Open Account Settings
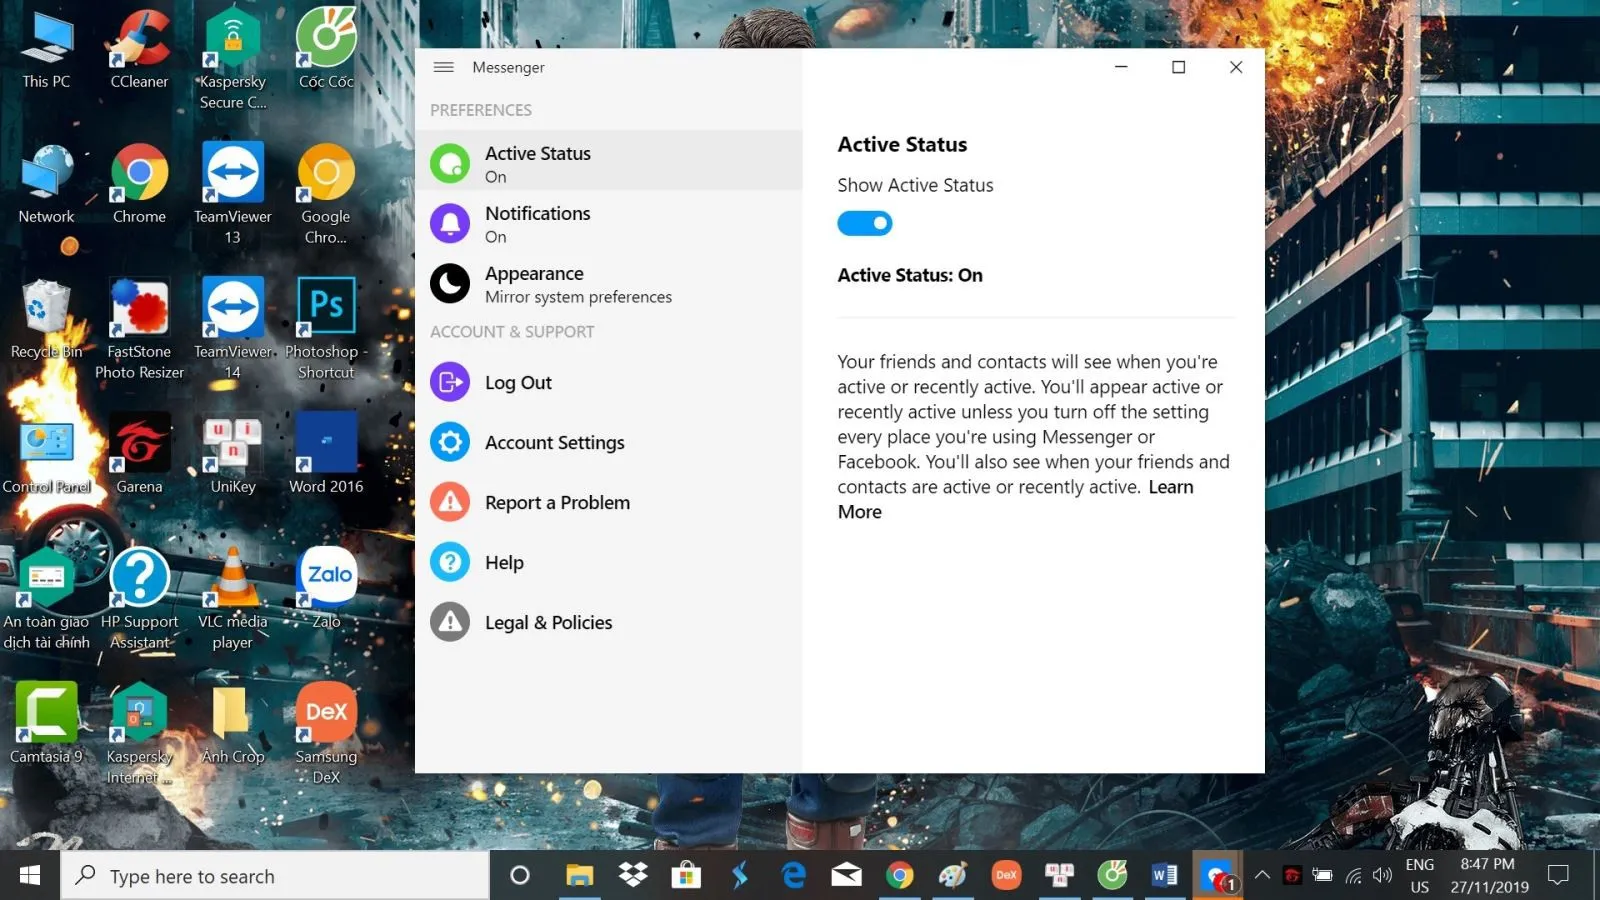This screenshot has height=900, width=1600. (x=608, y=442)
